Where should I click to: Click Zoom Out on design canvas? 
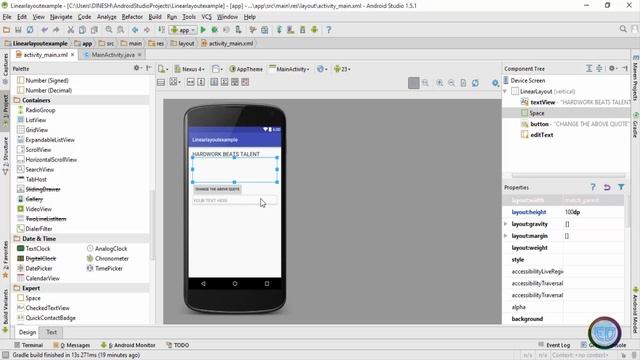[x=451, y=83]
